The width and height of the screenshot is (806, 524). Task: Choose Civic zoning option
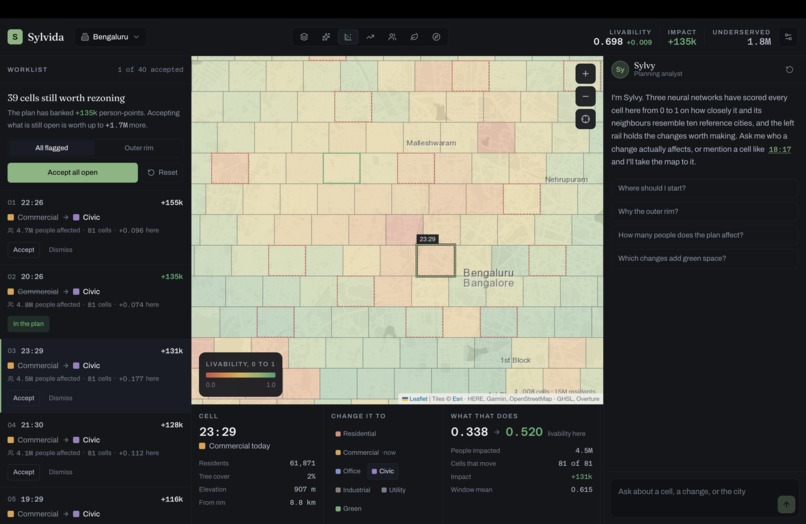point(382,471)
